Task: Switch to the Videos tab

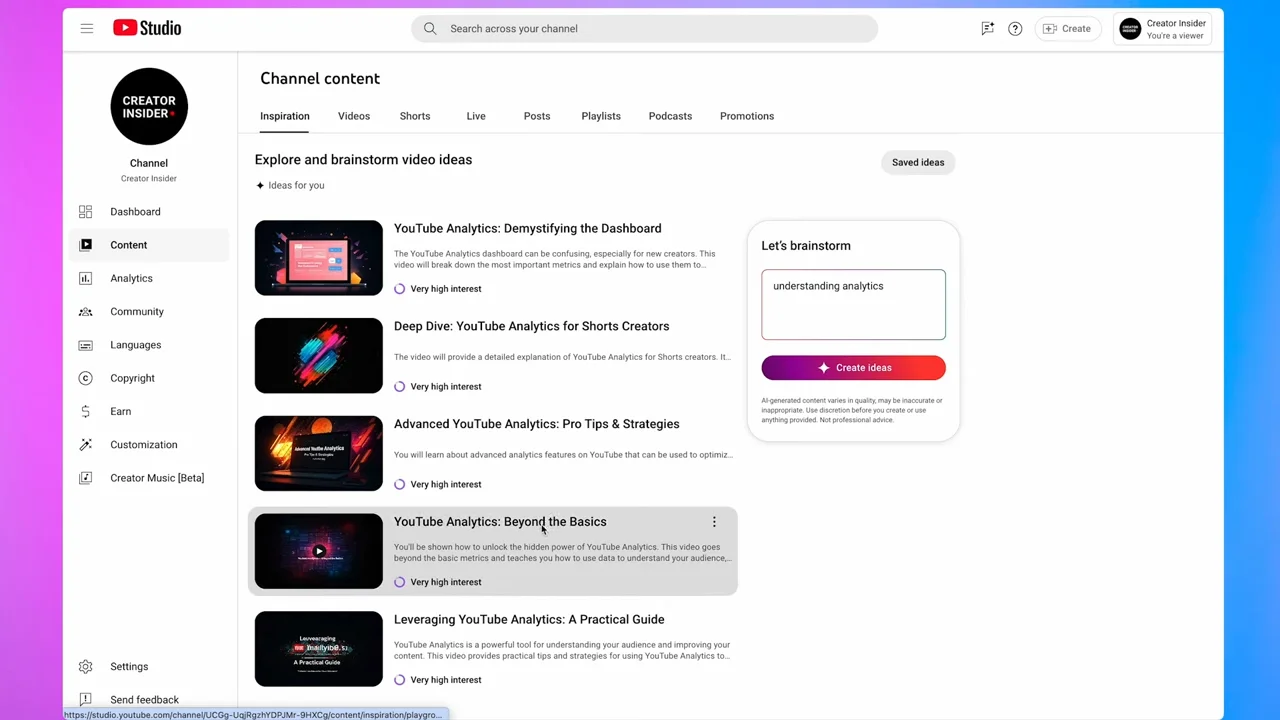Action: 354,116
